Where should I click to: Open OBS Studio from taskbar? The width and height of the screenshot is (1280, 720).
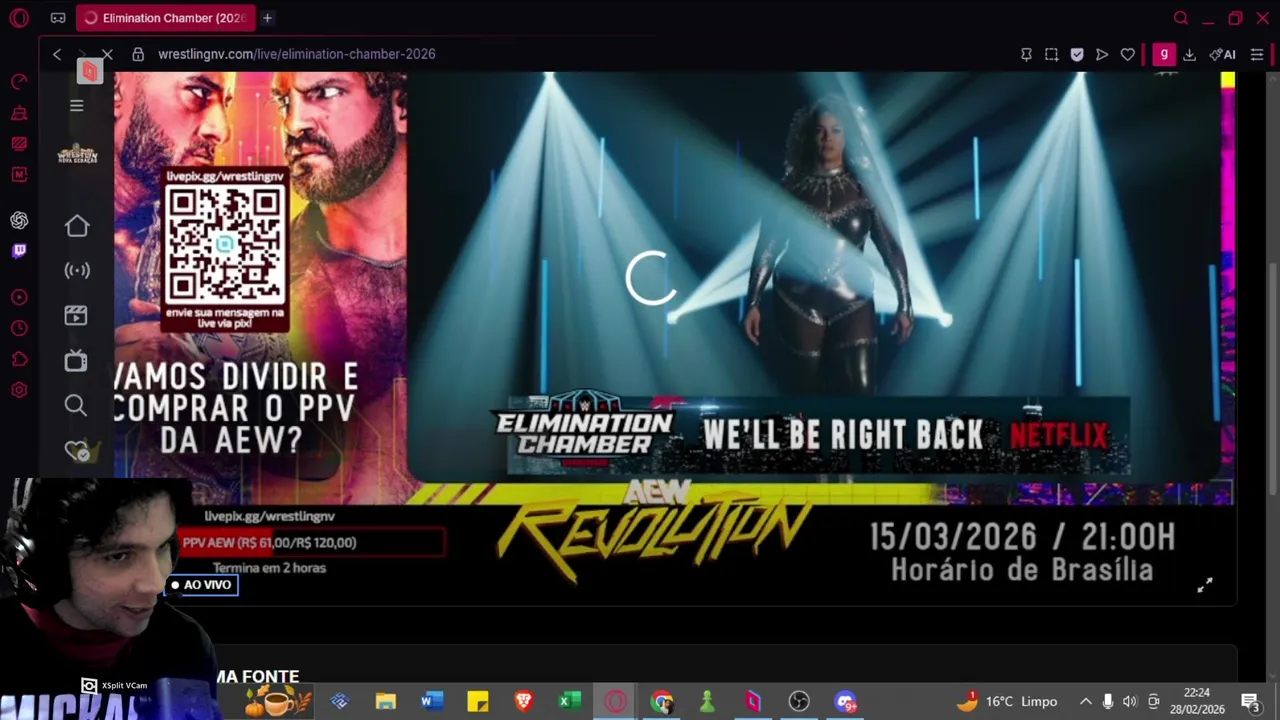coord(799,701)
